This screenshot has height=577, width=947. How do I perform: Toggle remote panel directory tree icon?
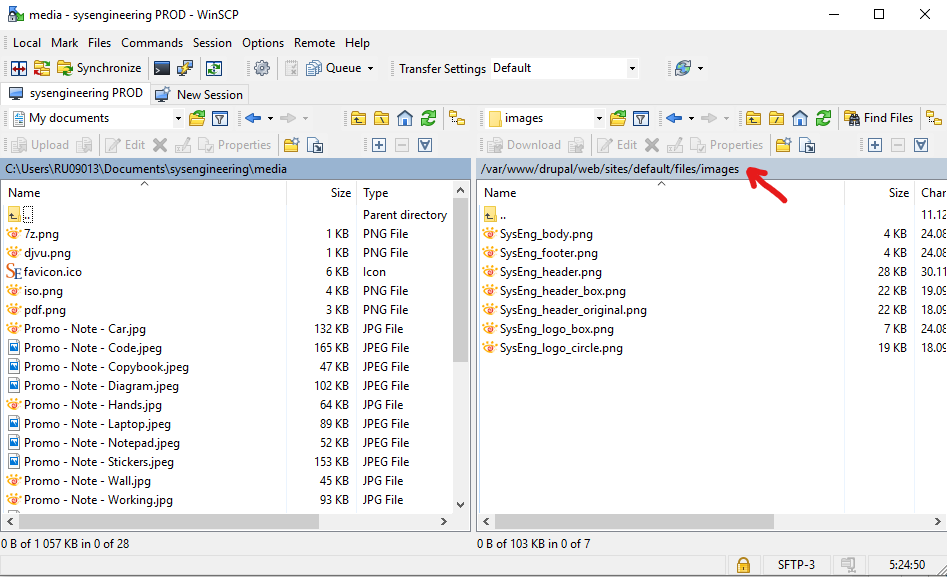pyautogui.click(x=934, y=118)
